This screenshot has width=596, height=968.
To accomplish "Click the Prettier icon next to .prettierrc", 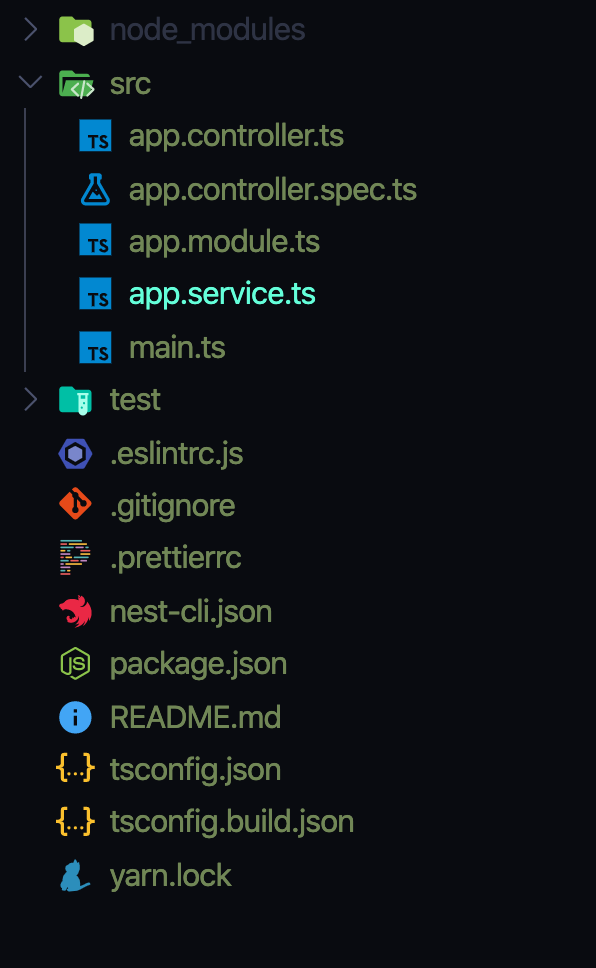I will pos(74,558).
